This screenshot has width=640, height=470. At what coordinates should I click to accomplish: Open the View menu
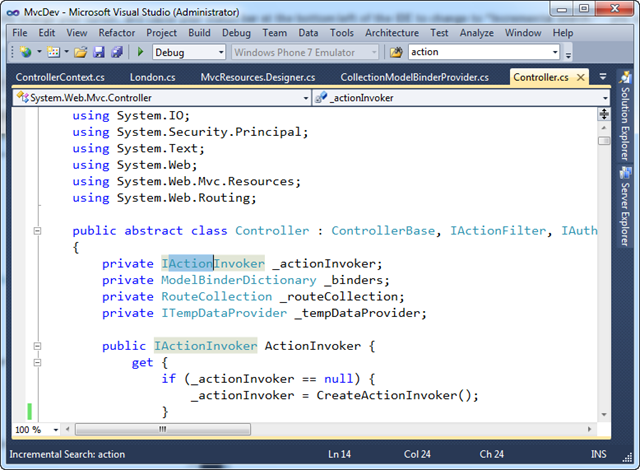point(77,33)
